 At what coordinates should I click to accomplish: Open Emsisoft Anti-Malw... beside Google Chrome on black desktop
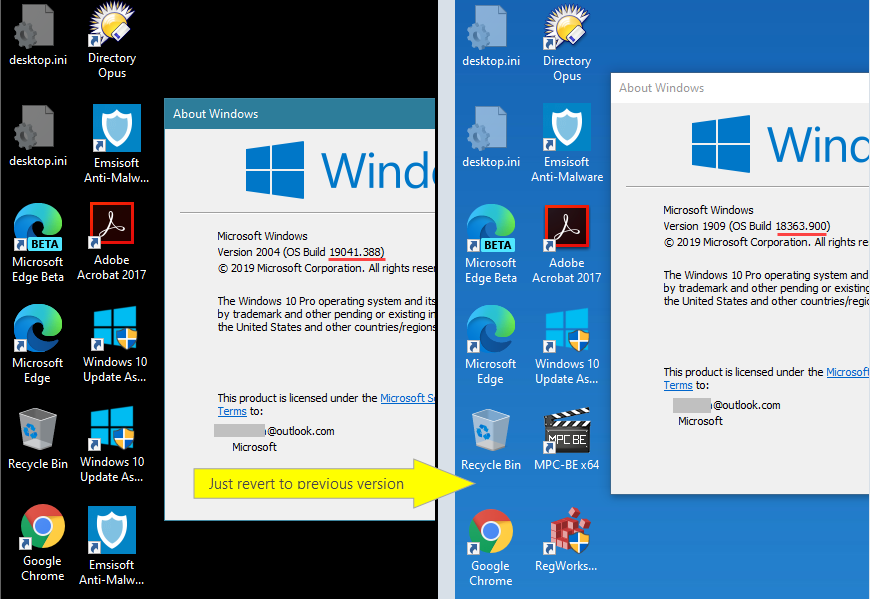click(x=112, y=546)
